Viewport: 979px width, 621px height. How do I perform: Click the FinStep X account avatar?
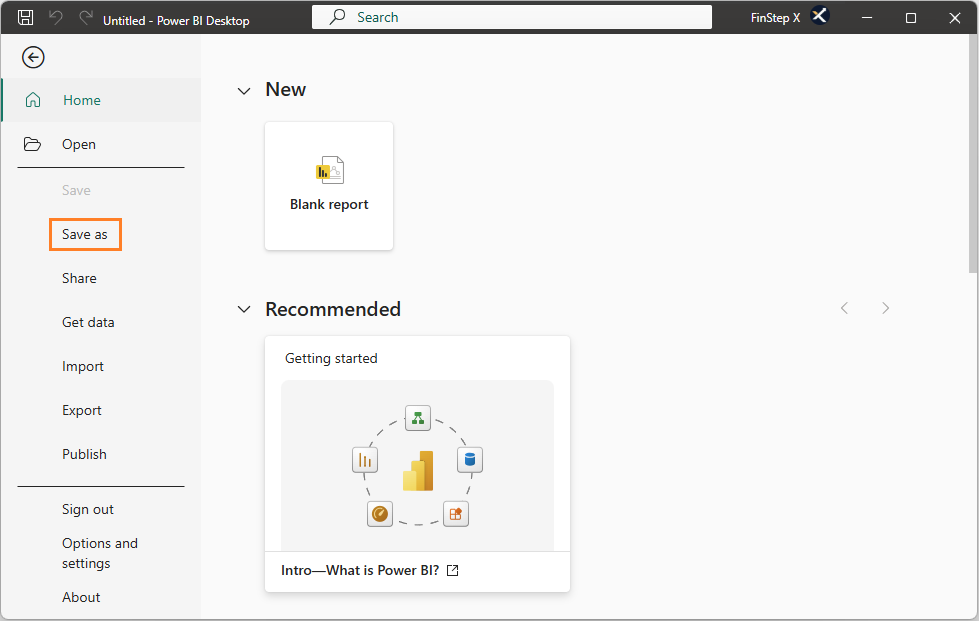coord(819,16)
